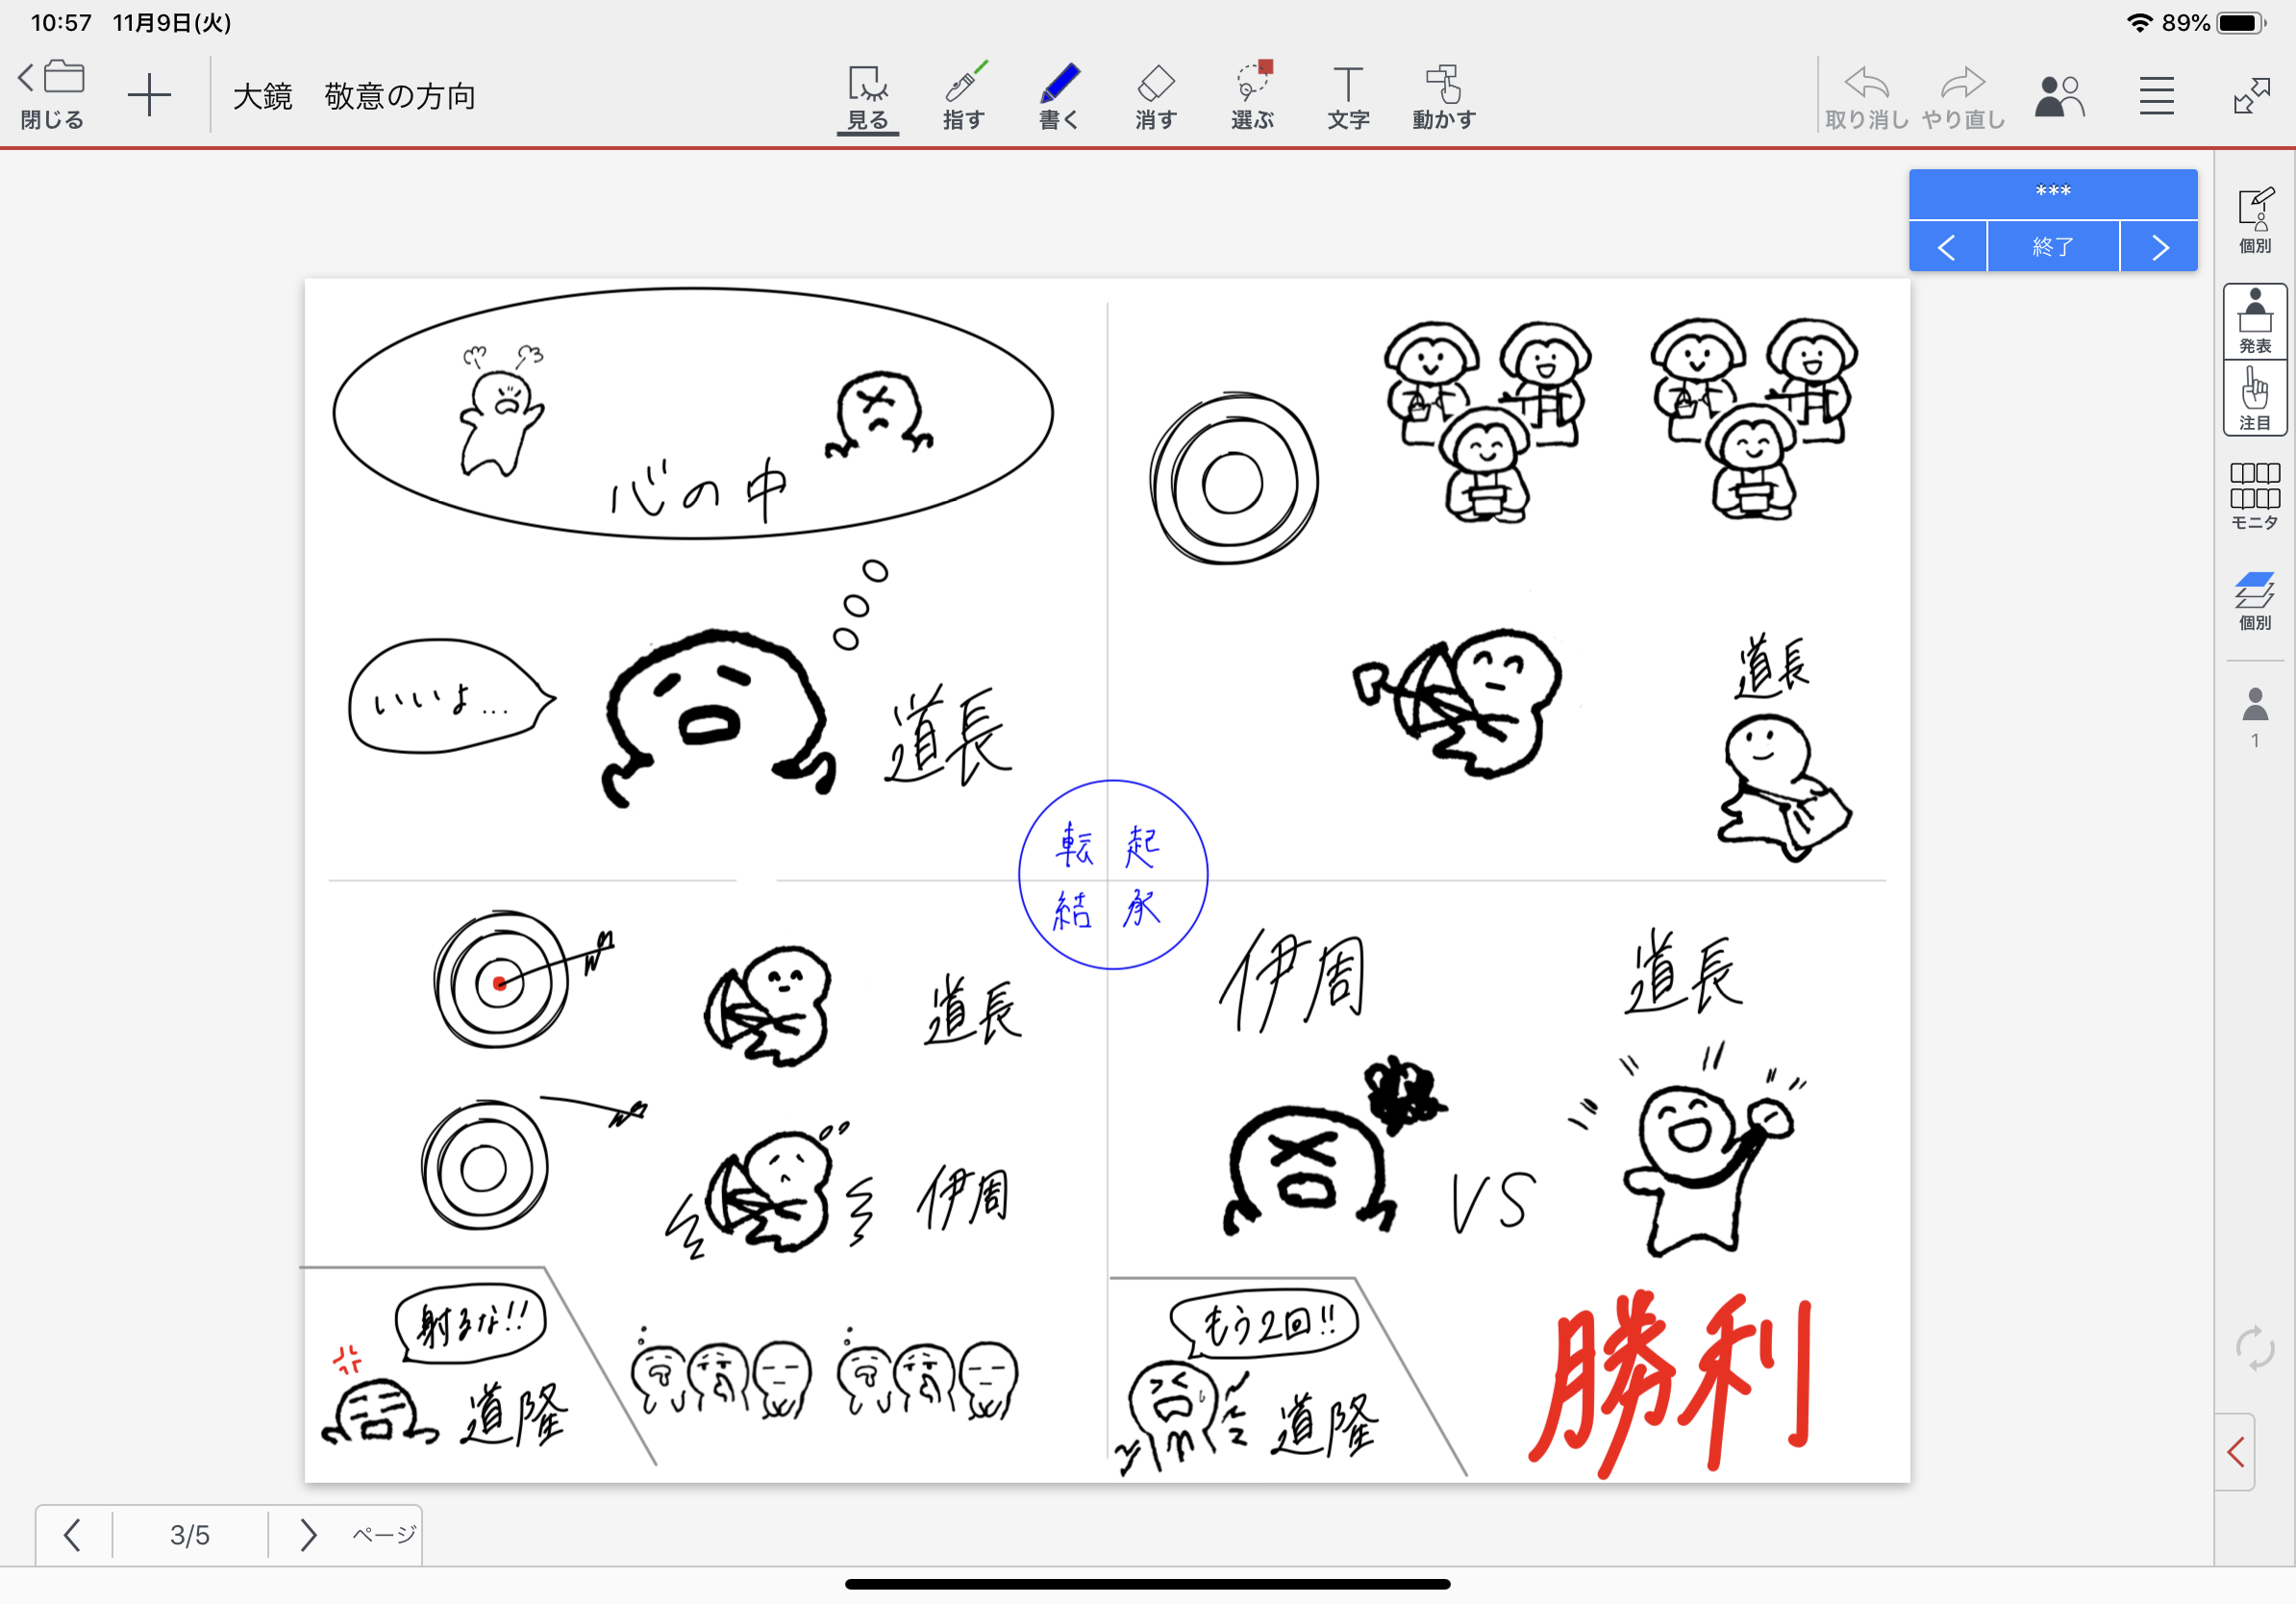Select the 書く pen tool
Screen dimensions: 2296x1604
1059,97
